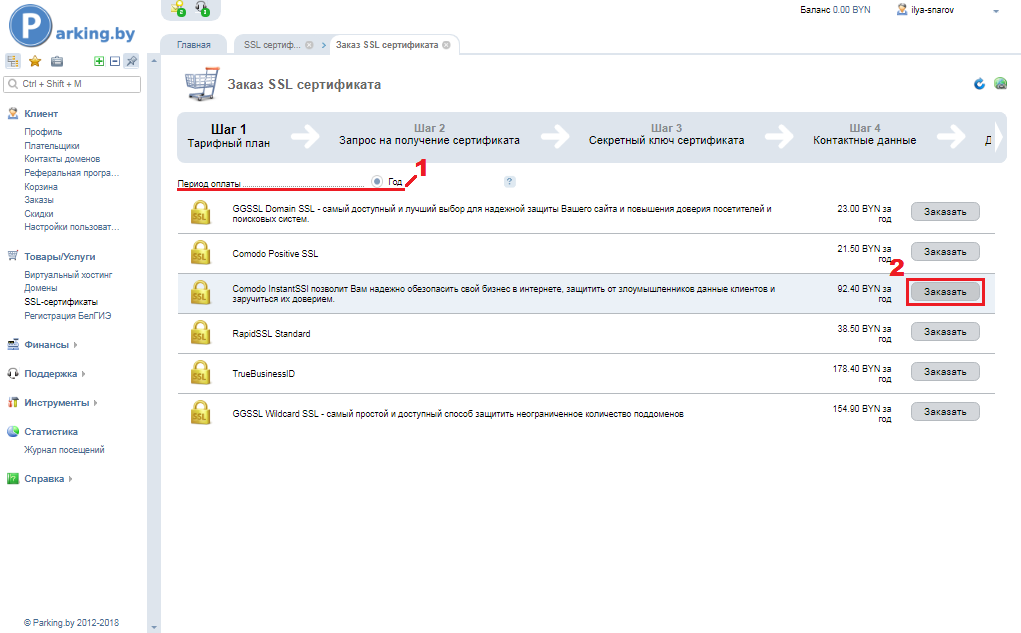Toggle the pin sidebar icon
The width and height of the screenshot is (1021, 633).
click(x=132, y=61)
